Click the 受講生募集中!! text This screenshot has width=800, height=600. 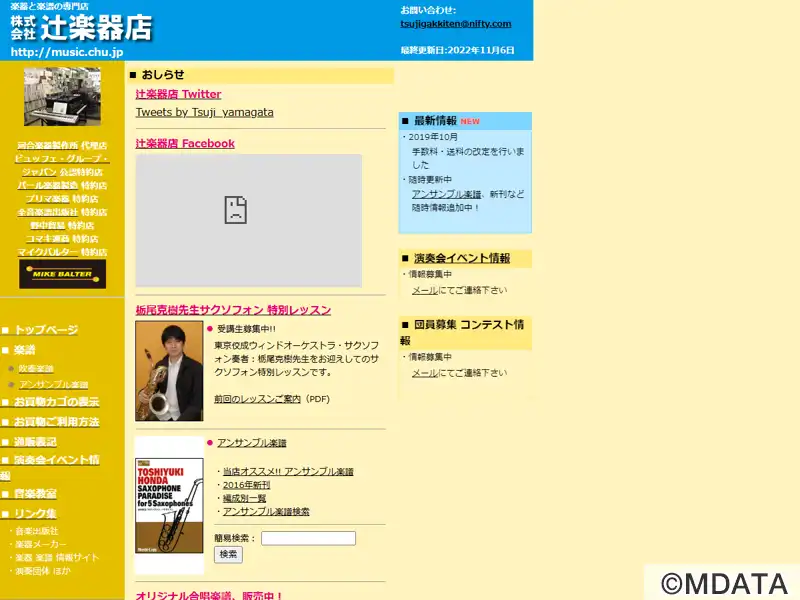pos(246,329)
